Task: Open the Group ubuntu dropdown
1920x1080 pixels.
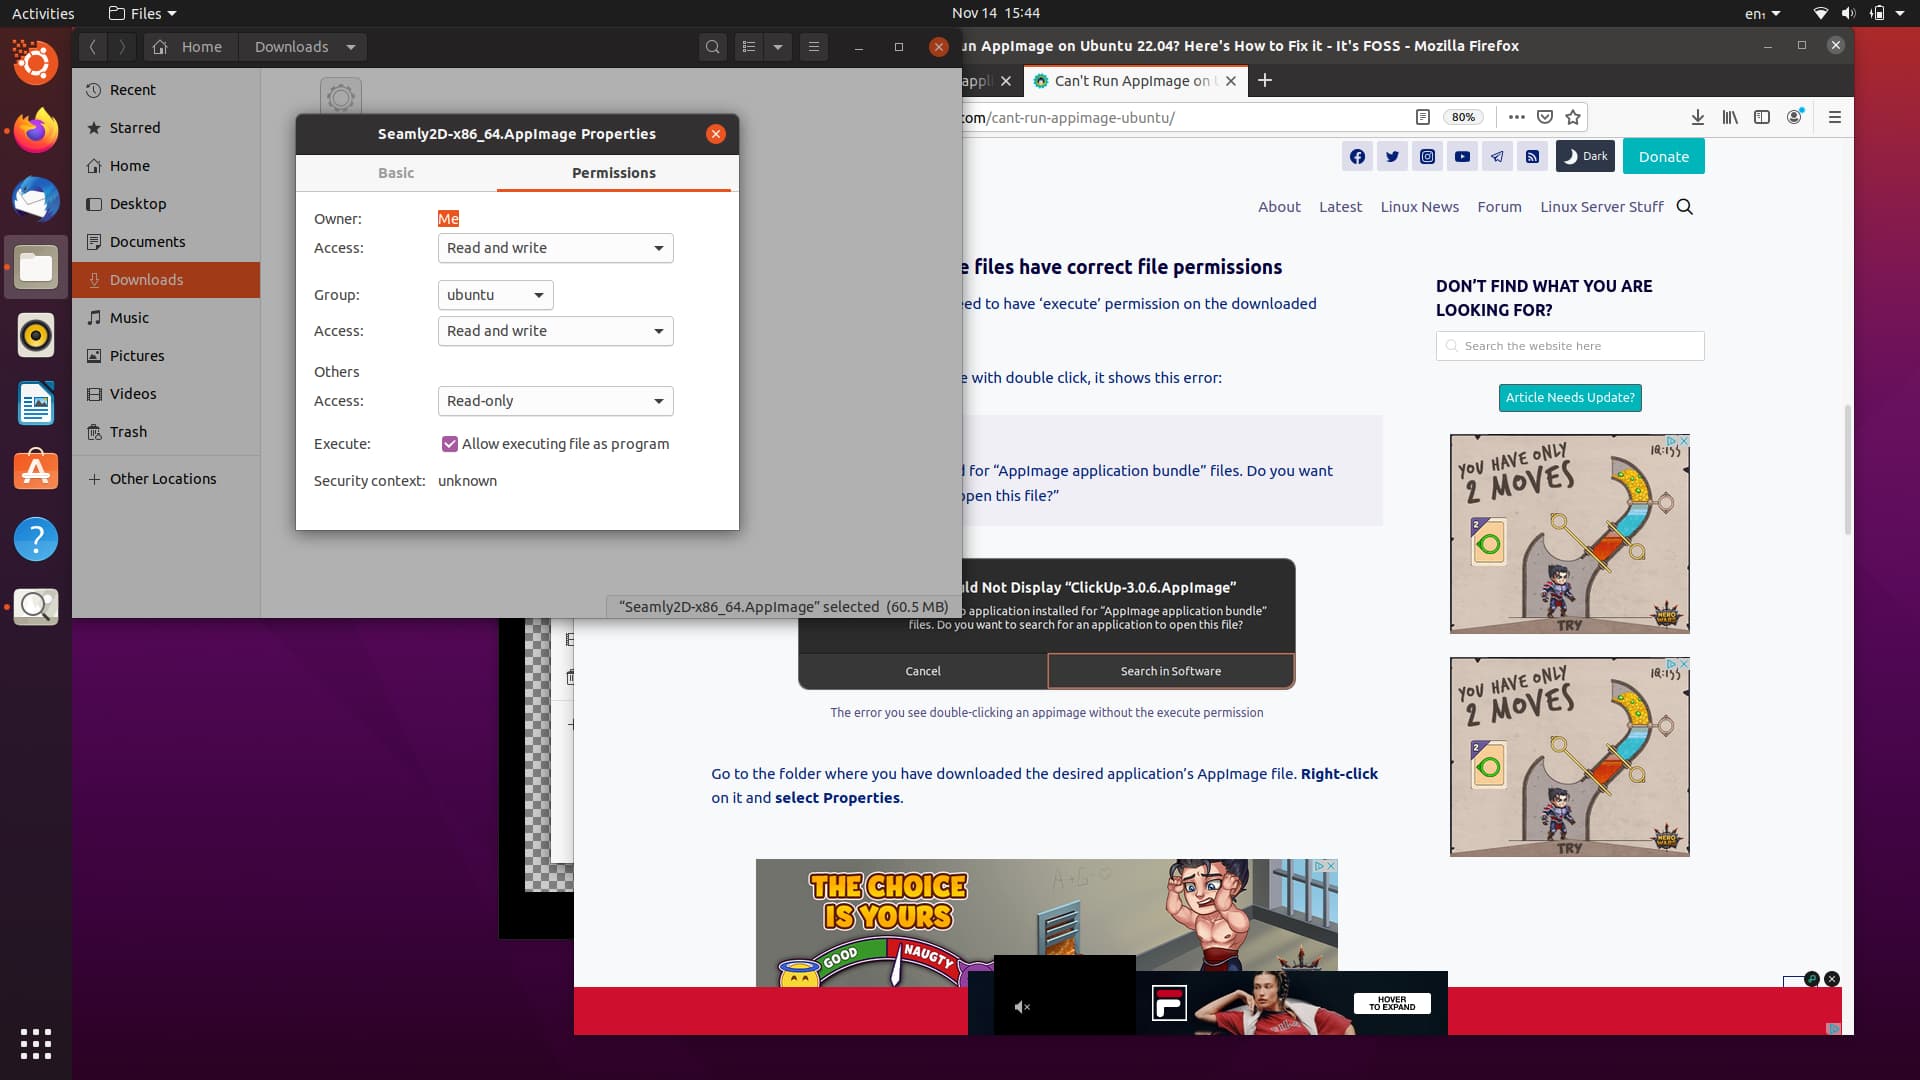Action: tap(495, 295)
